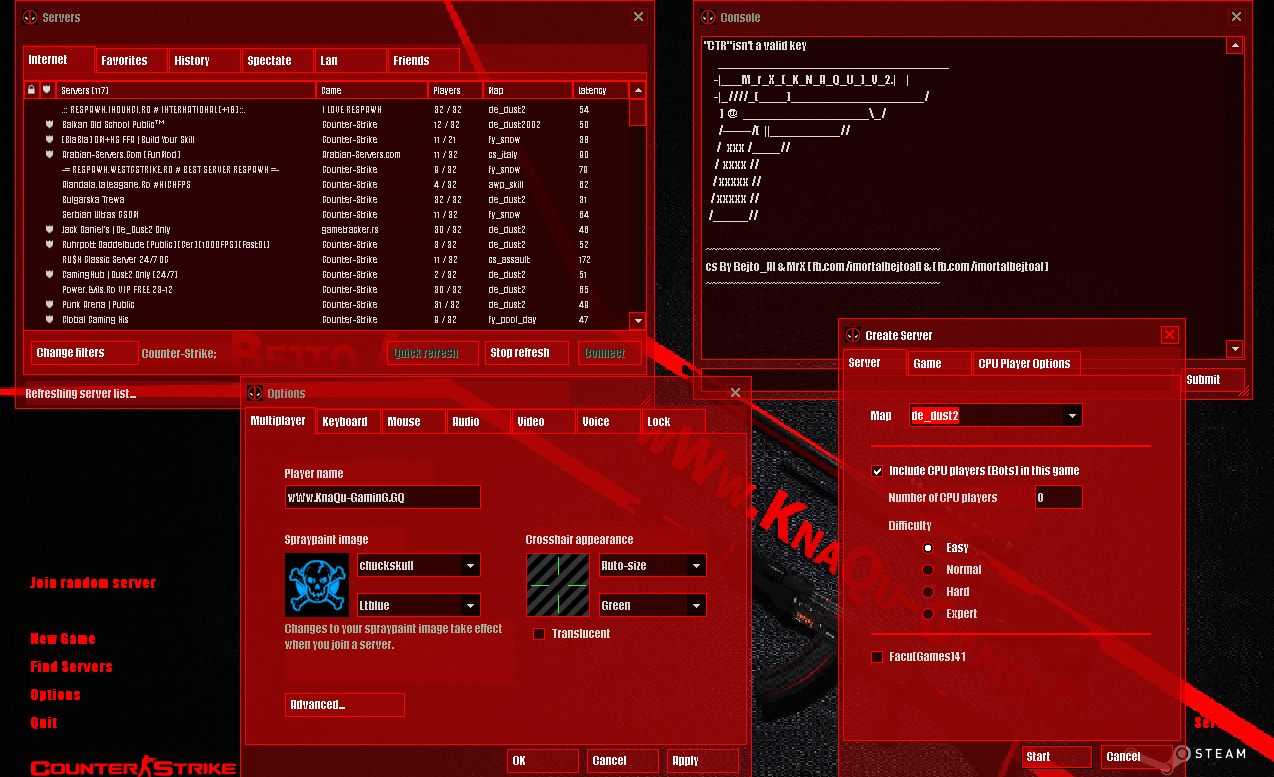The width and height of the screenshot is (1274, 777).
Task: Select Expert bot difficulty
Action: [928, 614]
